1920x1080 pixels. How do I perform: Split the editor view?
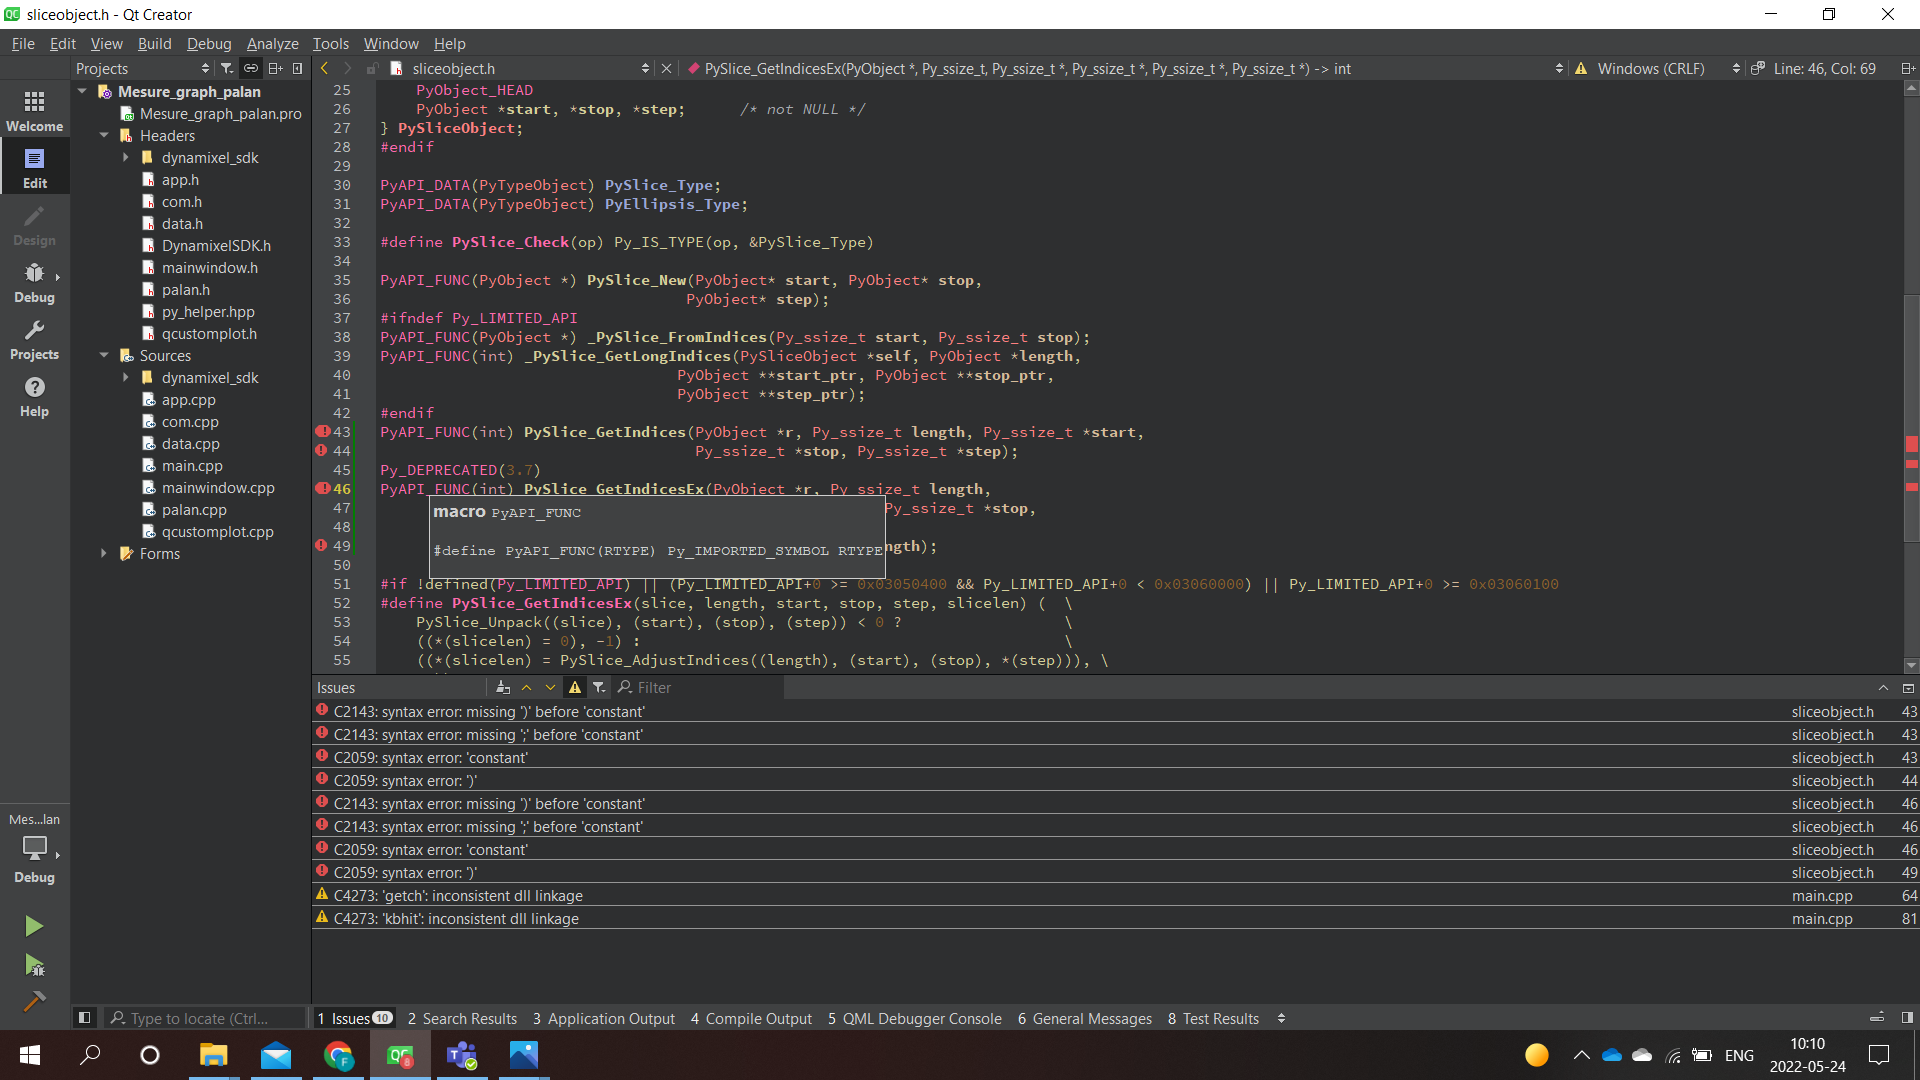click(x=1907, y=69)
